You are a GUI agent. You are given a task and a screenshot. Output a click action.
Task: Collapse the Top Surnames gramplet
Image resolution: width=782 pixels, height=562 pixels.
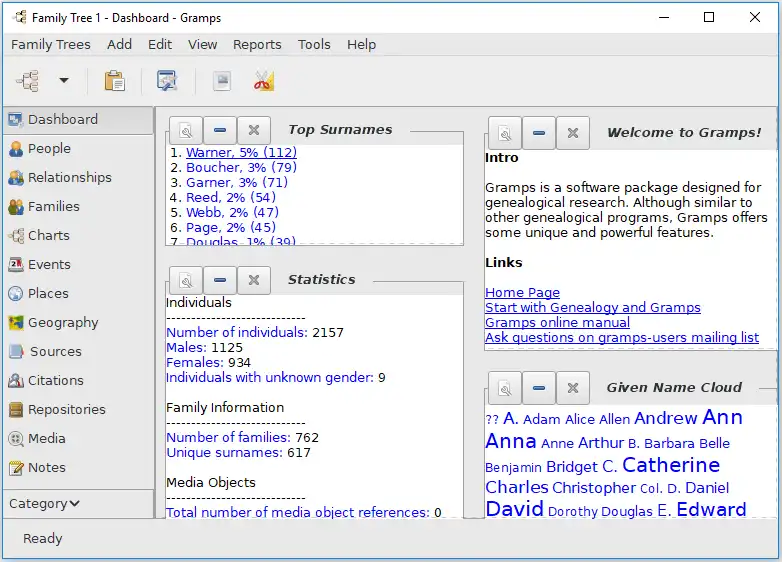220,130
